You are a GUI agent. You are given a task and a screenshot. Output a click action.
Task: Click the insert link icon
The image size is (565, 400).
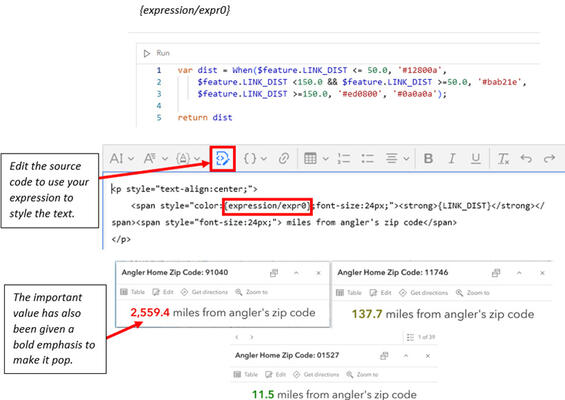pos(284,159)
